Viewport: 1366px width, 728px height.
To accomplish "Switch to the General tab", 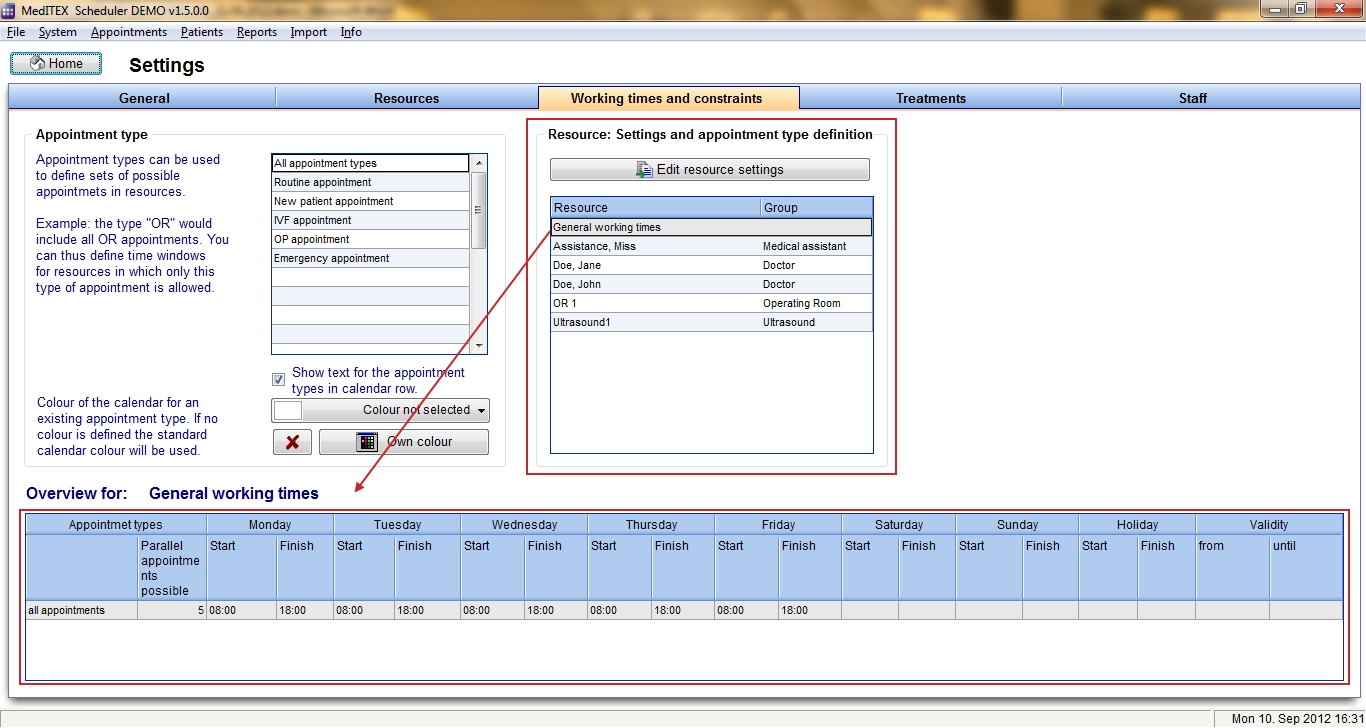I will 144,98.
